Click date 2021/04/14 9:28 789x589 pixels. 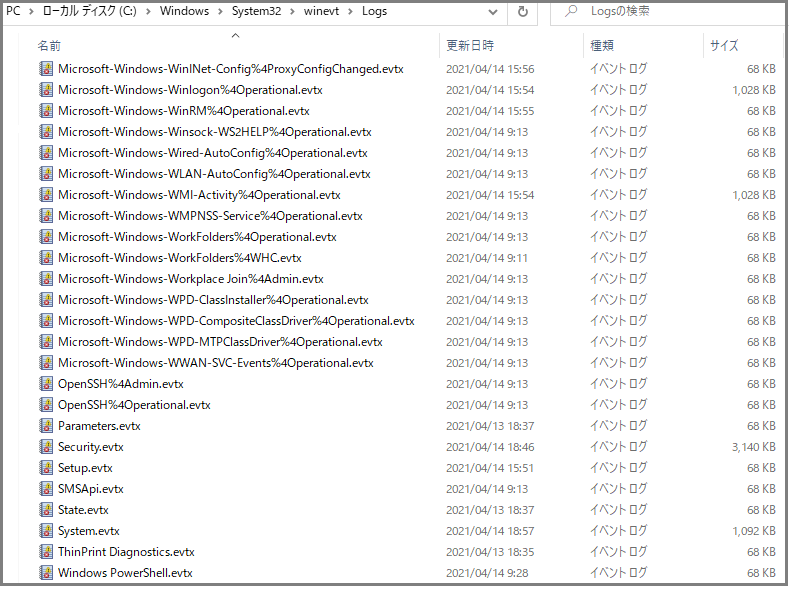(x=487, y=573)
